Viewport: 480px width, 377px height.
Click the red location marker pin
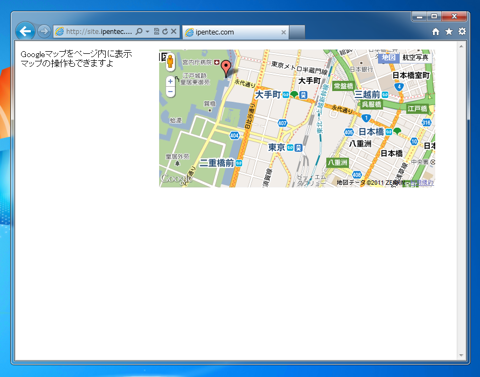pos(226,68)
